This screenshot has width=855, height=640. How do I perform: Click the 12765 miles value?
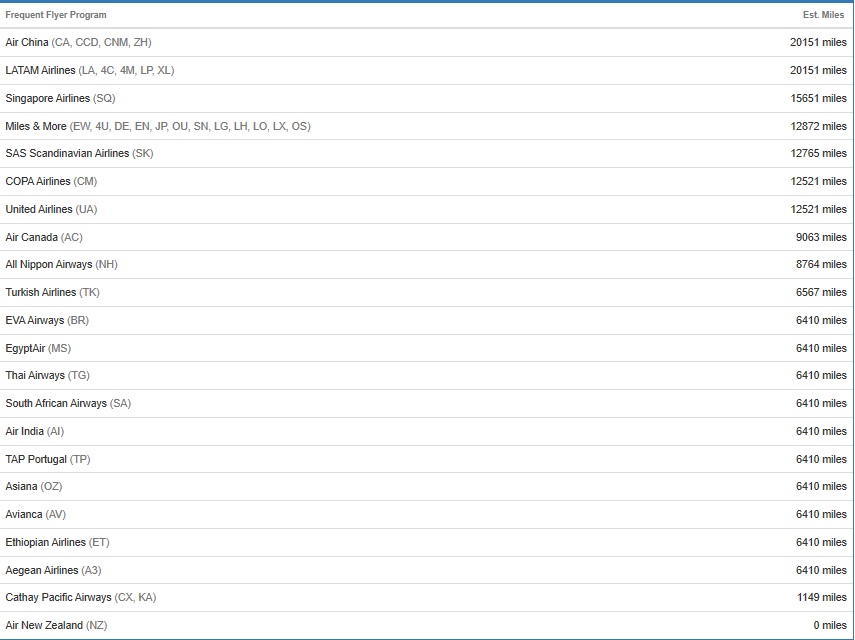818,153
